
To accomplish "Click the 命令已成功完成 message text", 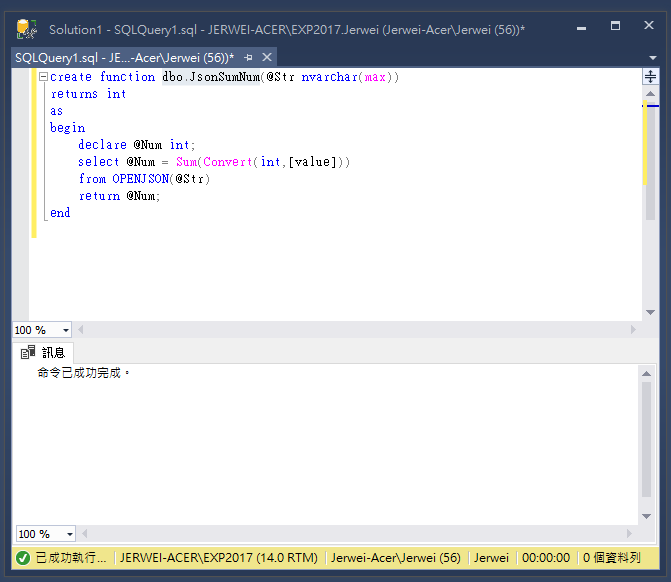I will tap(83, 373).
